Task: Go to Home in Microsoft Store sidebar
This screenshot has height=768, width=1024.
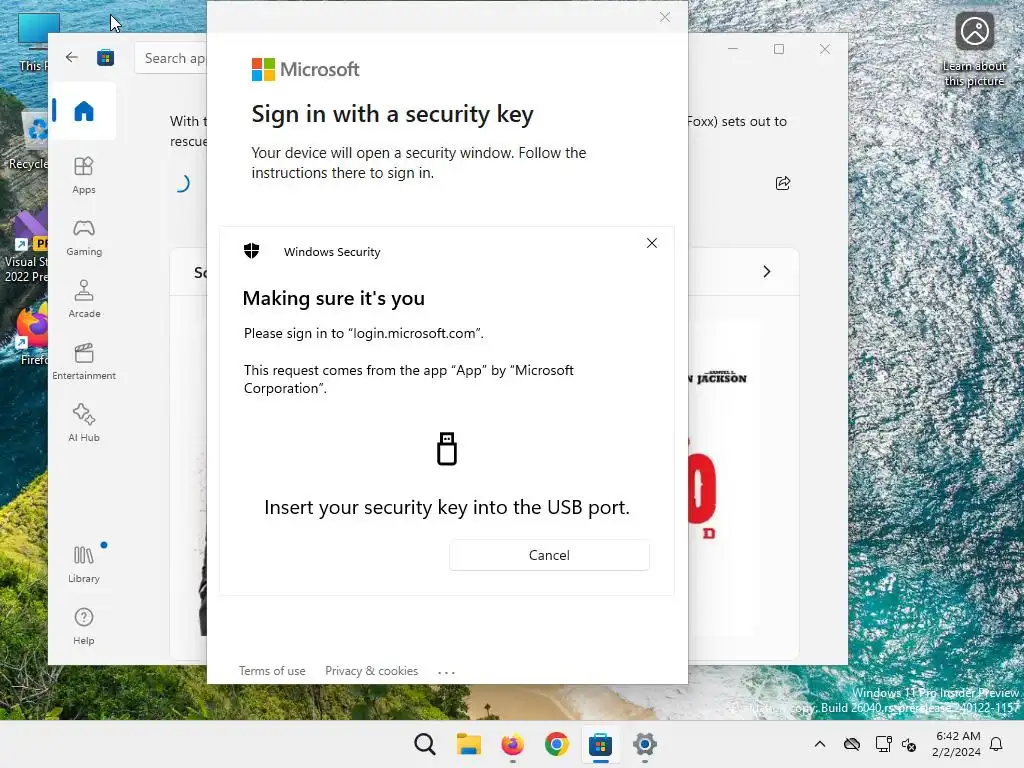Action: tap(84, 111)
